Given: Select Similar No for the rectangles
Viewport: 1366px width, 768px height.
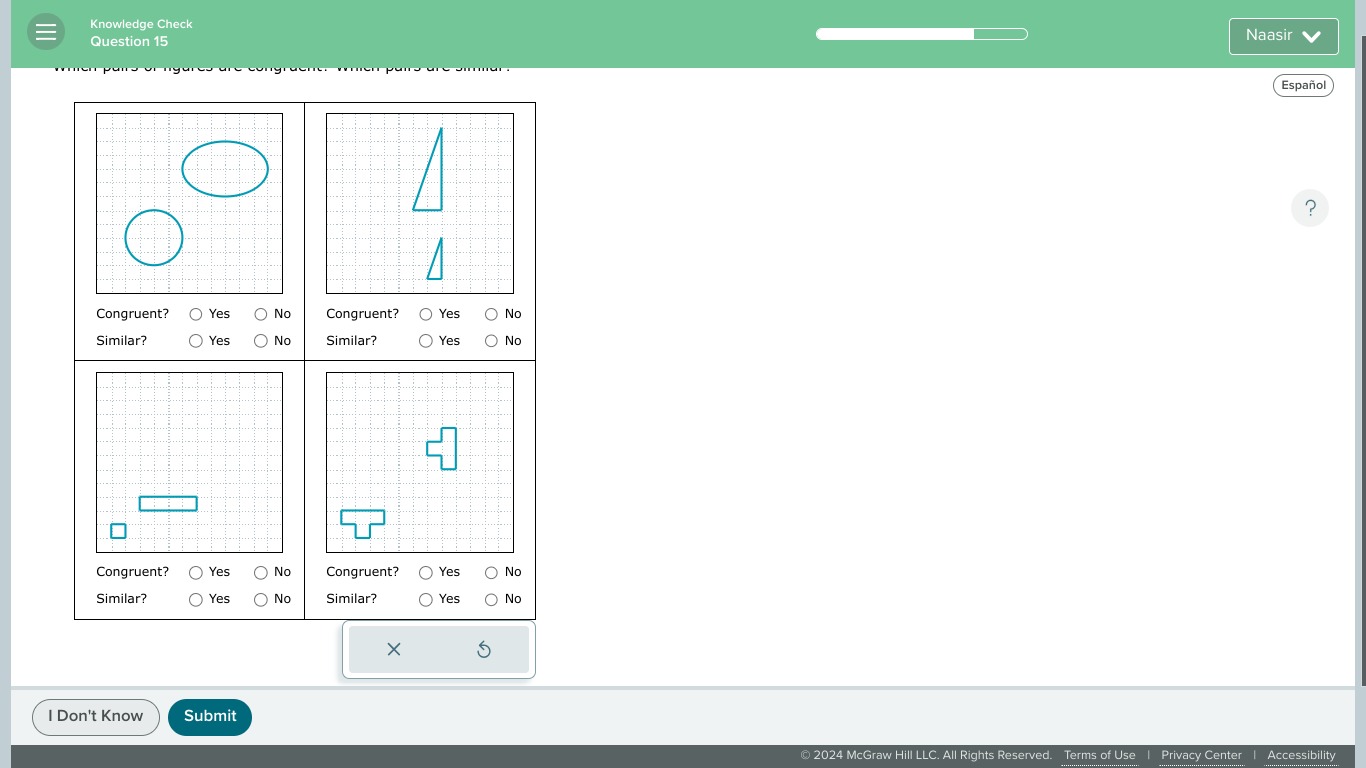Looking at the screenshot, I should 261,600.
